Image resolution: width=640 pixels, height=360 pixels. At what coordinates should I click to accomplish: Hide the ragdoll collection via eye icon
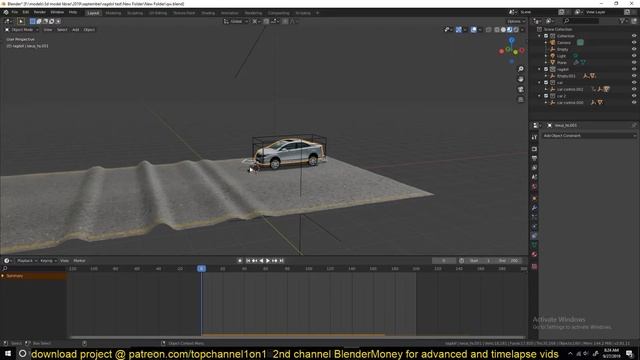(x=634, y=69)
